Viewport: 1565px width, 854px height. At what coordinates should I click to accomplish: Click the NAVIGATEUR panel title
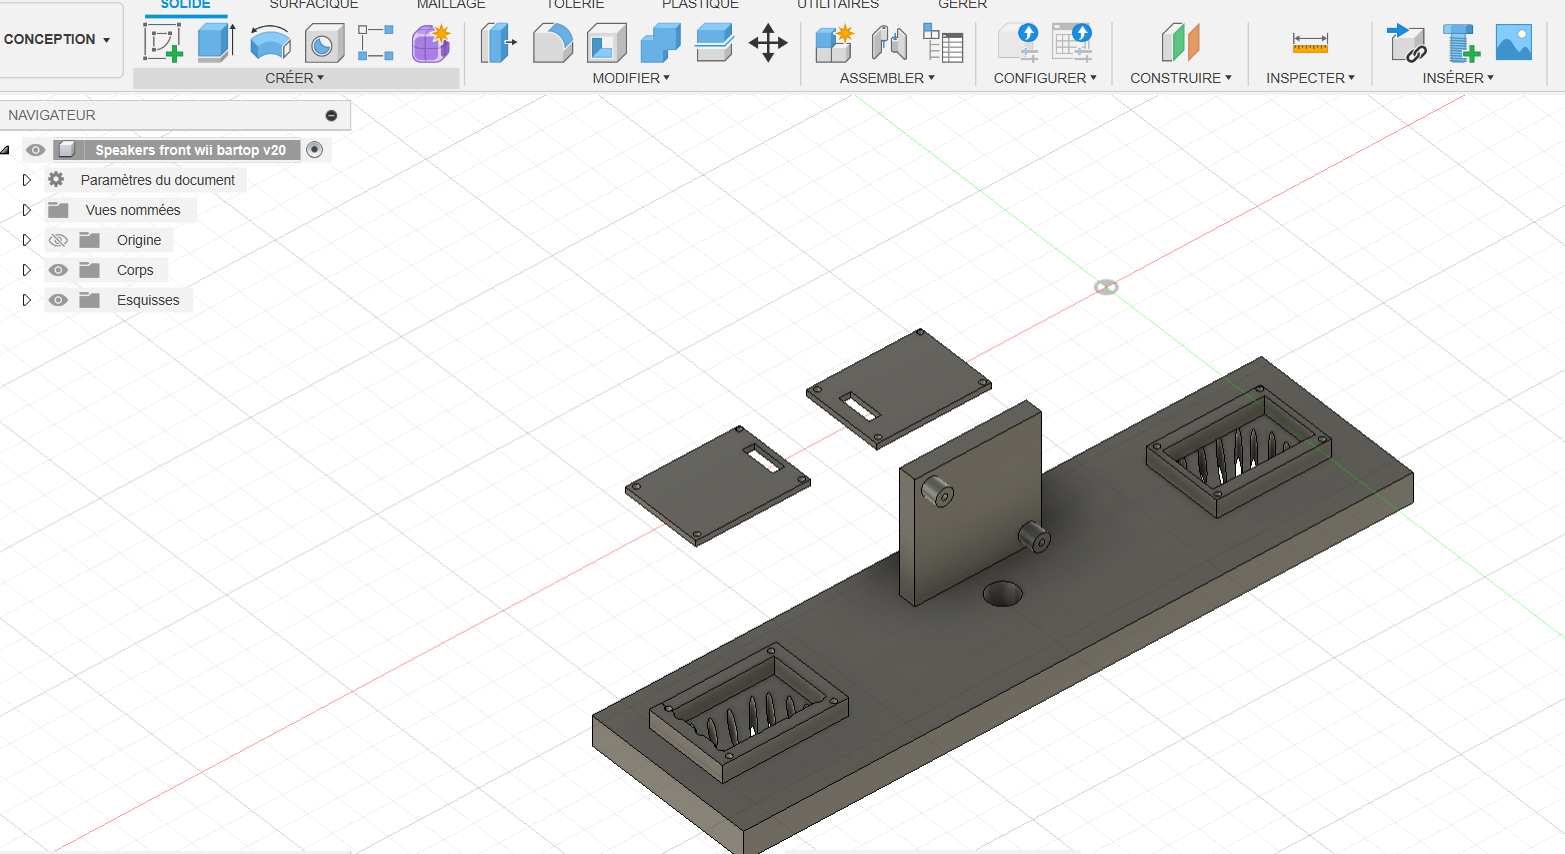(x=52, y=115)
